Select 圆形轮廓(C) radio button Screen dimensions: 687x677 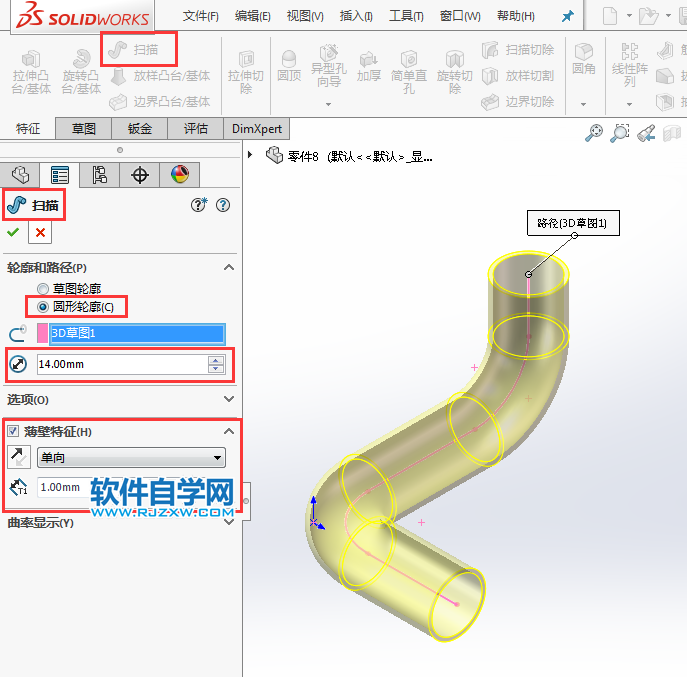tap(42, 307)
